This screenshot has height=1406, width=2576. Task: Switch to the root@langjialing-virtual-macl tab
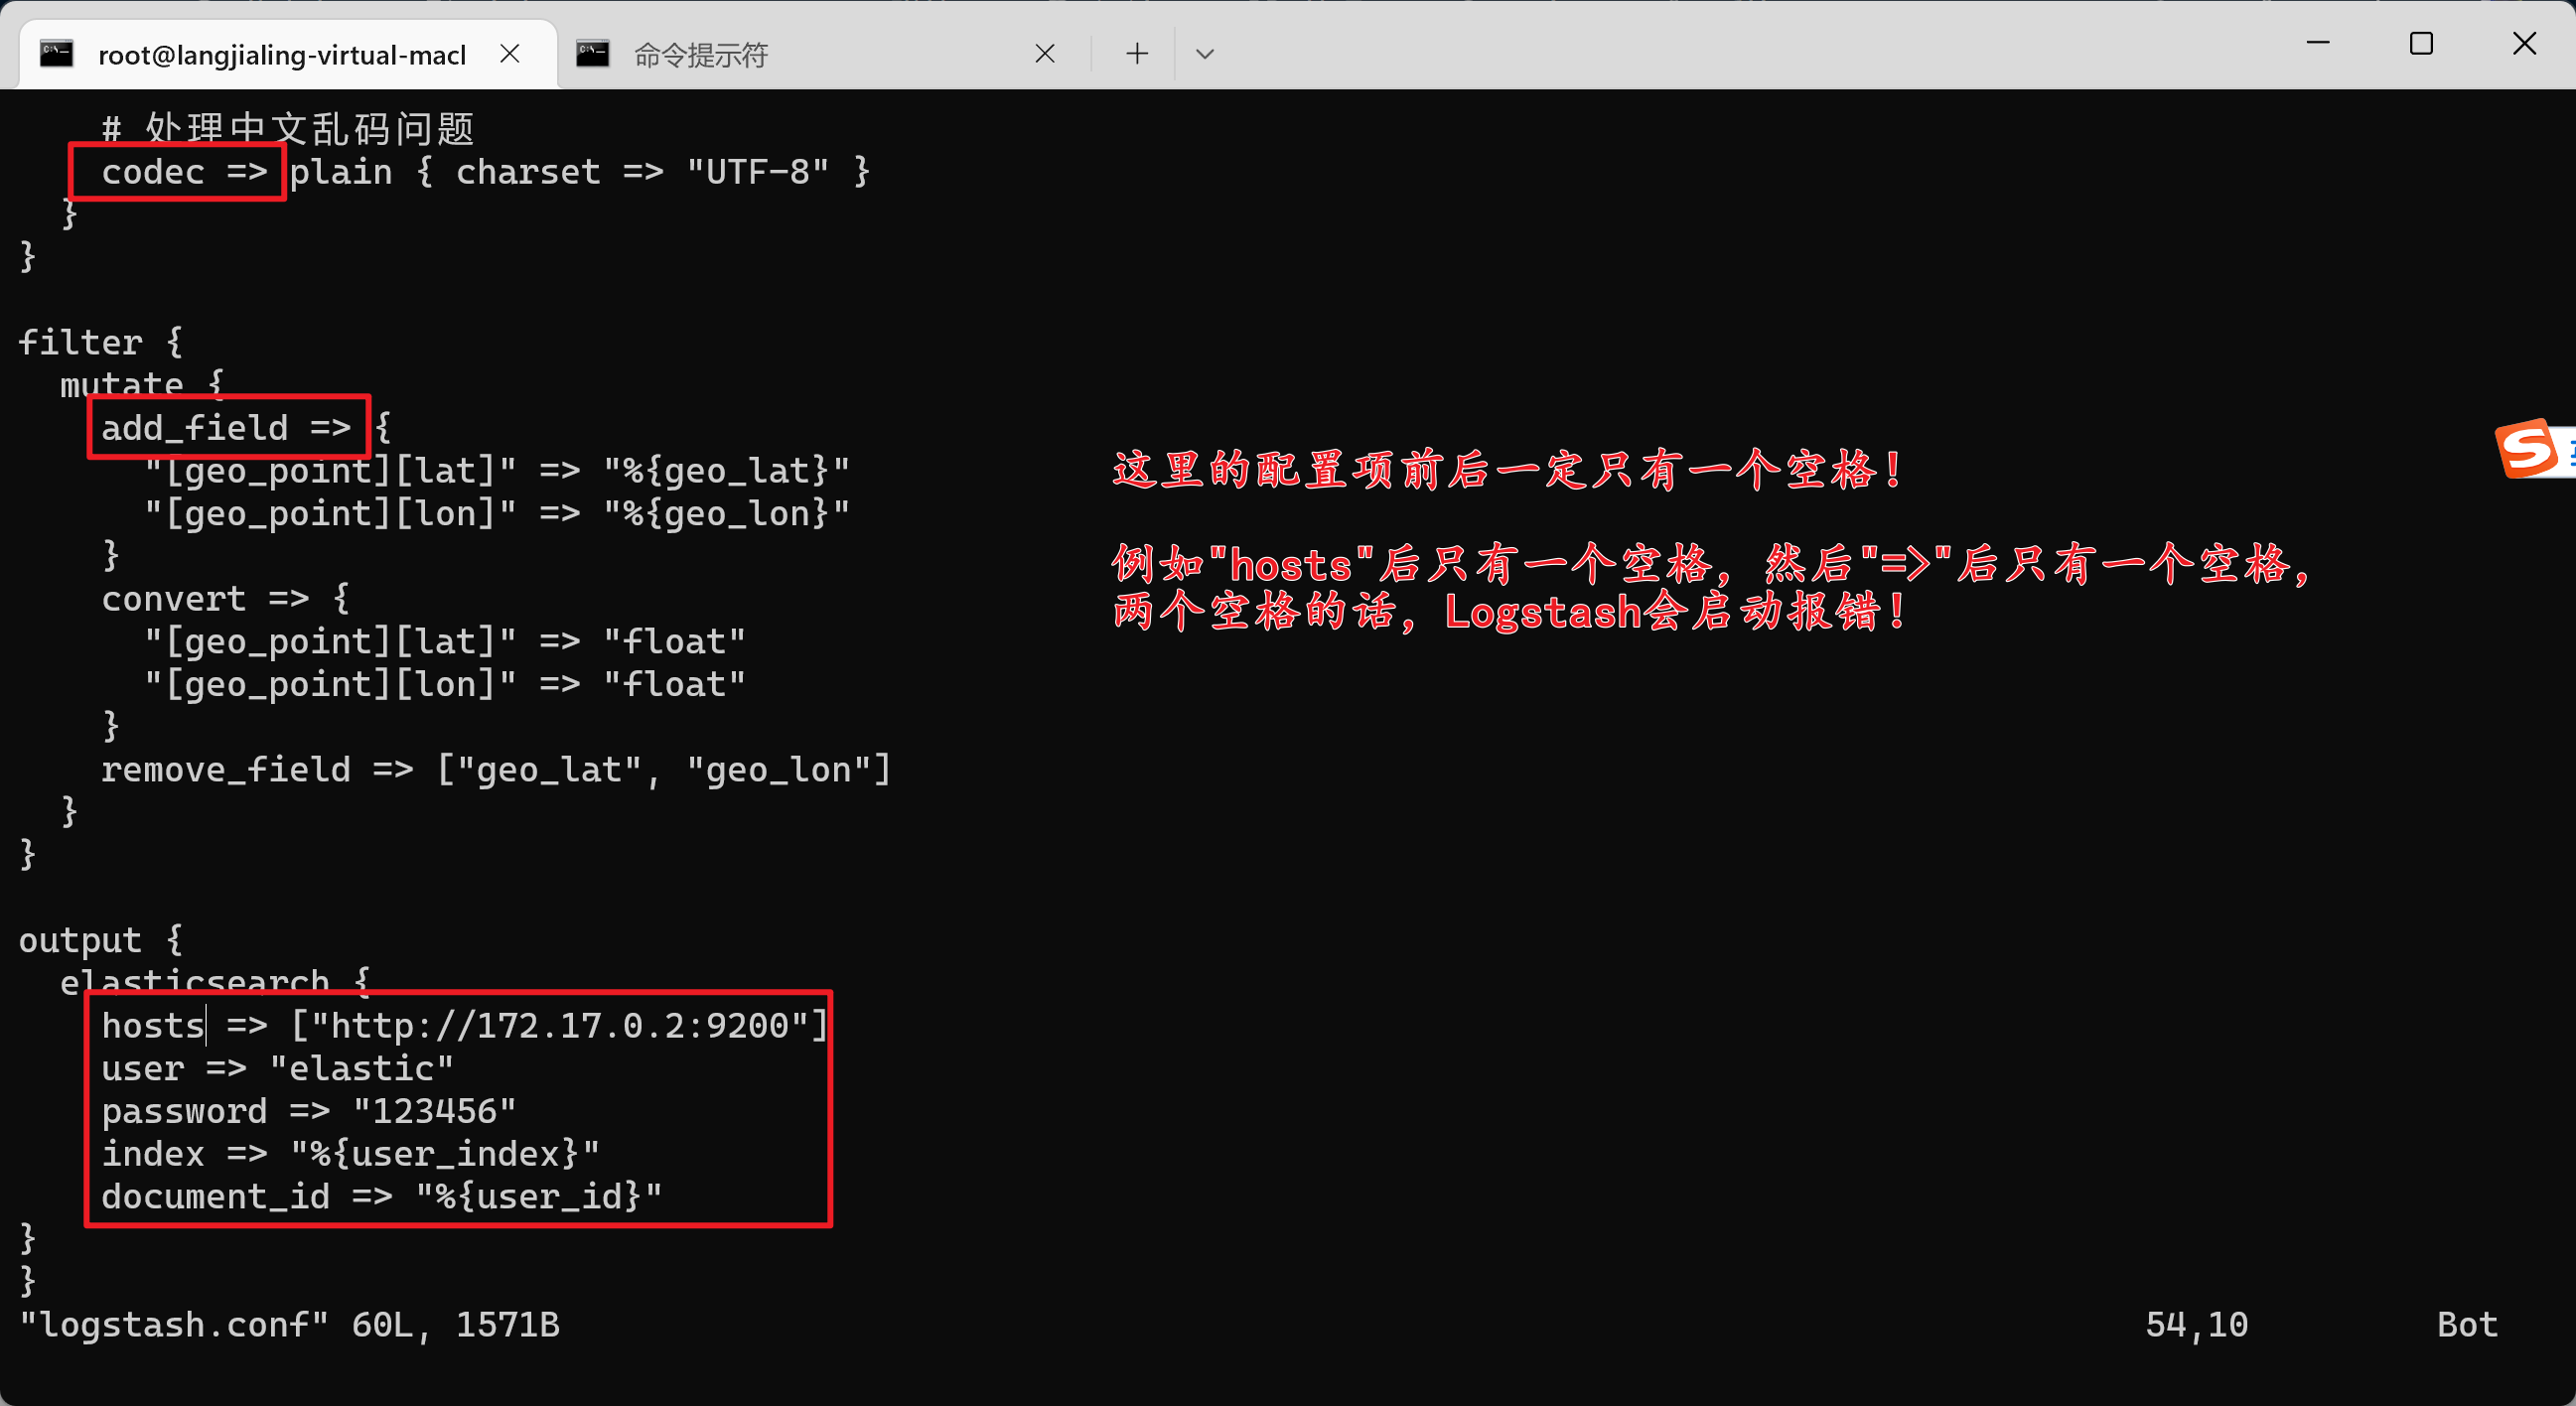click(287, 54)
